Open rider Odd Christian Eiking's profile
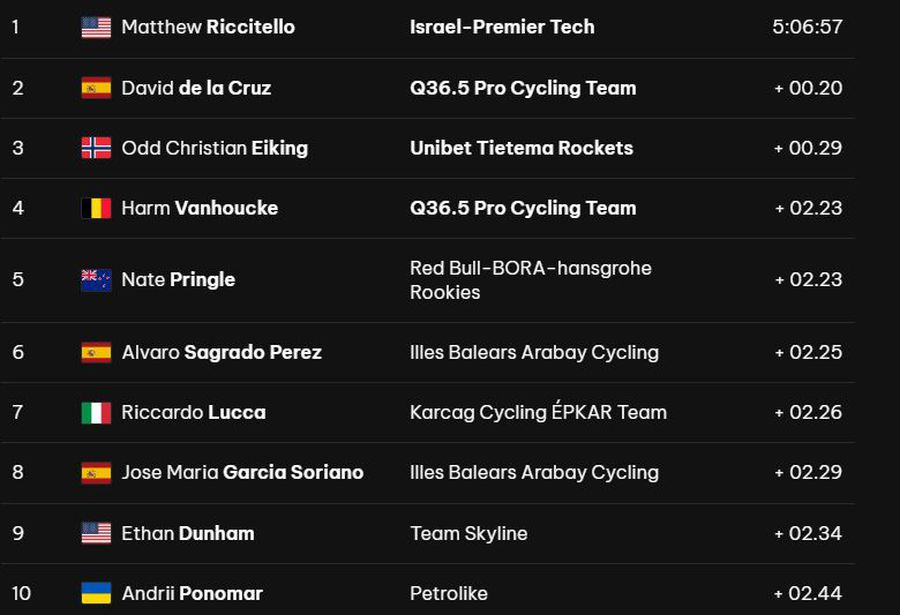 coord(214,148)
